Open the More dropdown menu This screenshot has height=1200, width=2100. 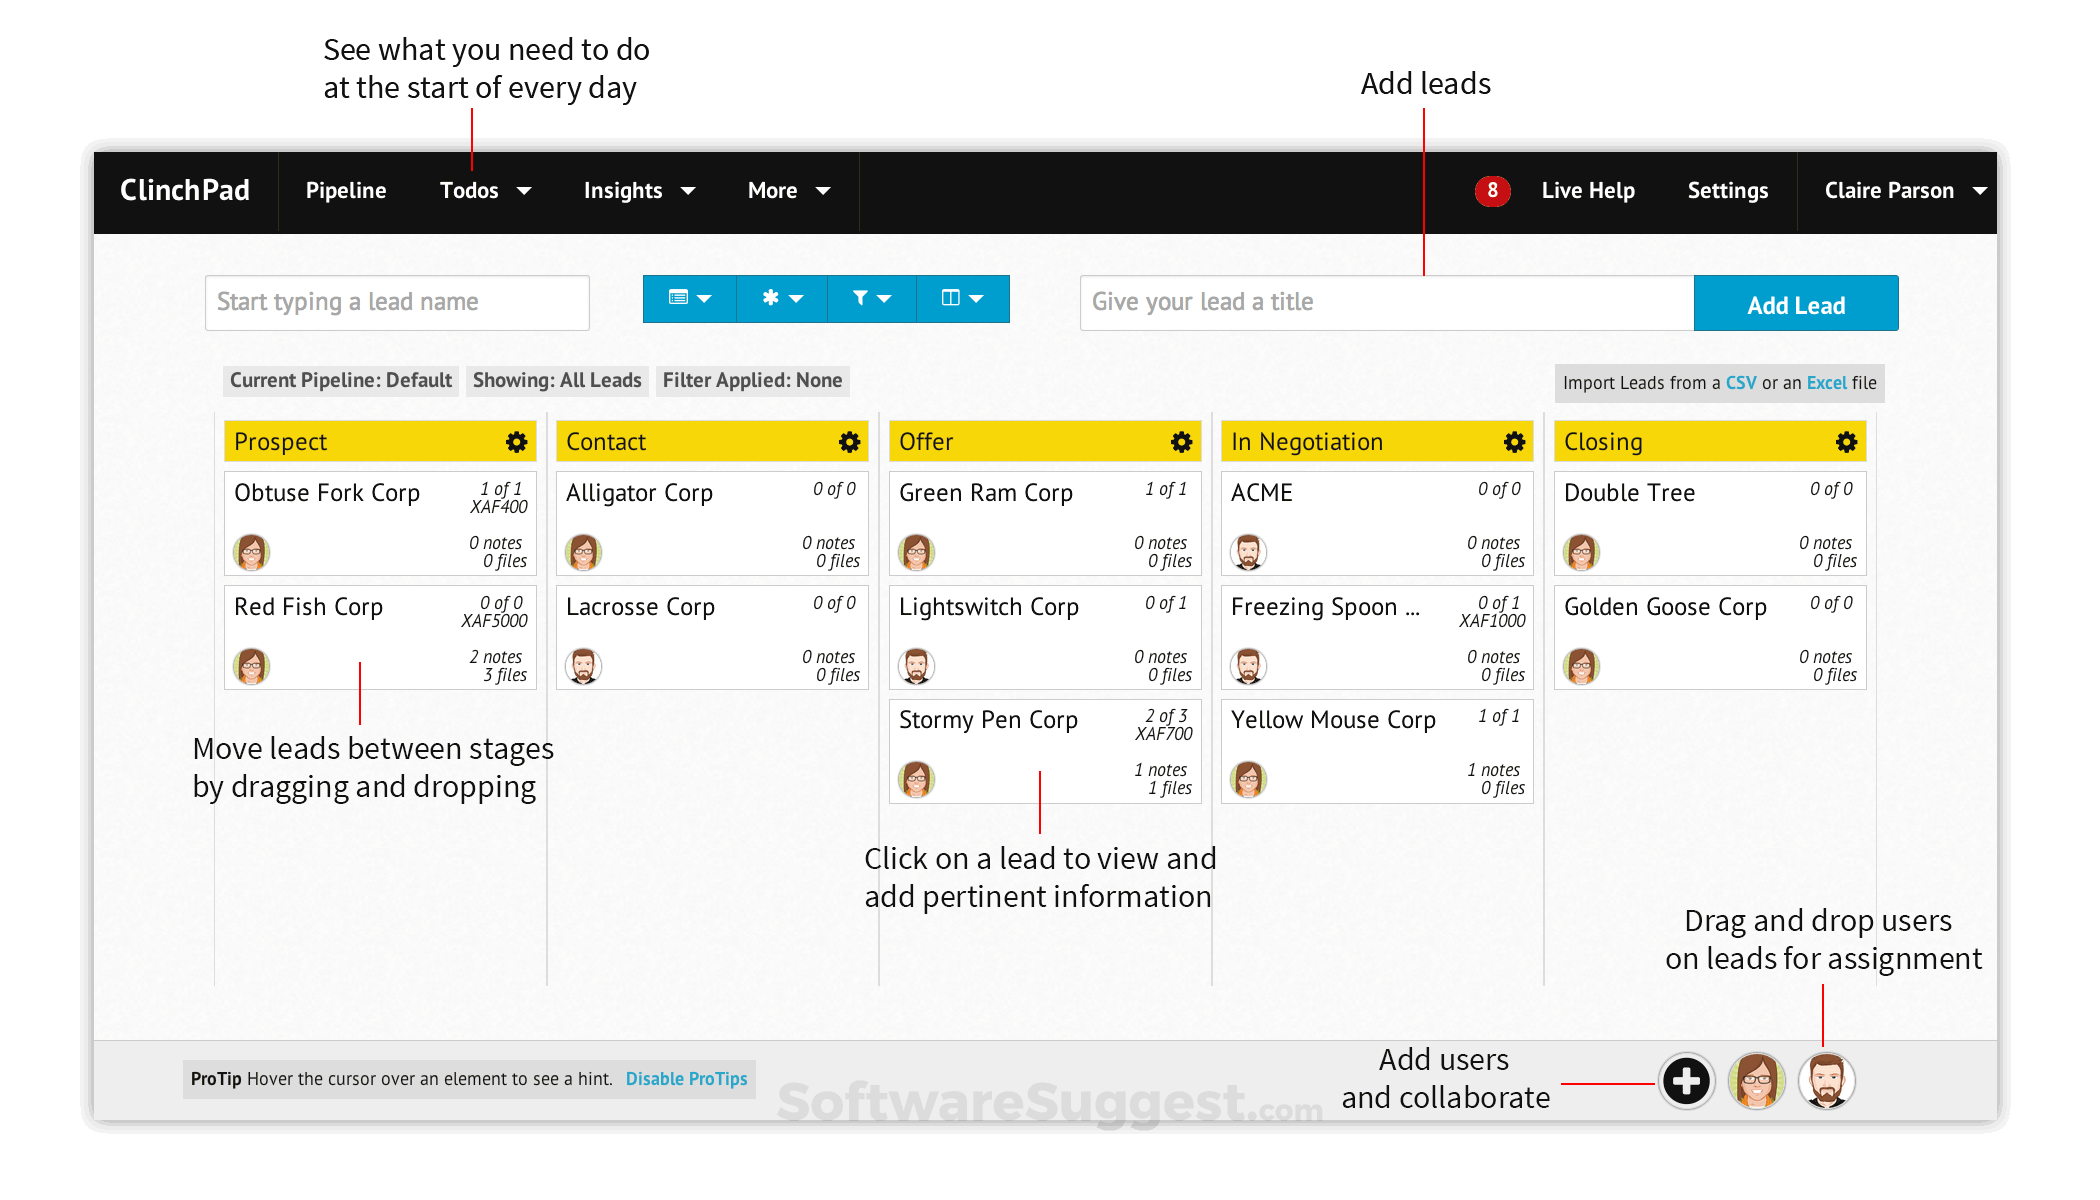pyautogui.click(x=788, y=190)
